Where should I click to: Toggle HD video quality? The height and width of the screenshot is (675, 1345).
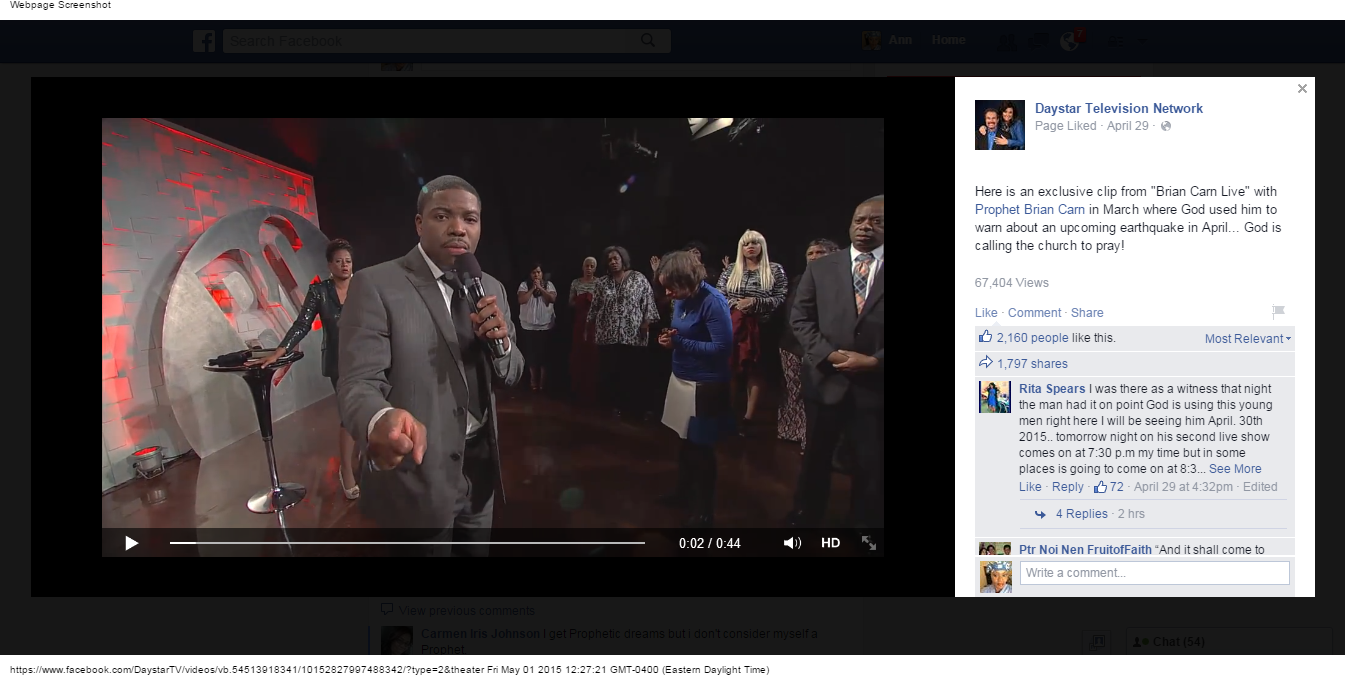(x=830, y=543)
